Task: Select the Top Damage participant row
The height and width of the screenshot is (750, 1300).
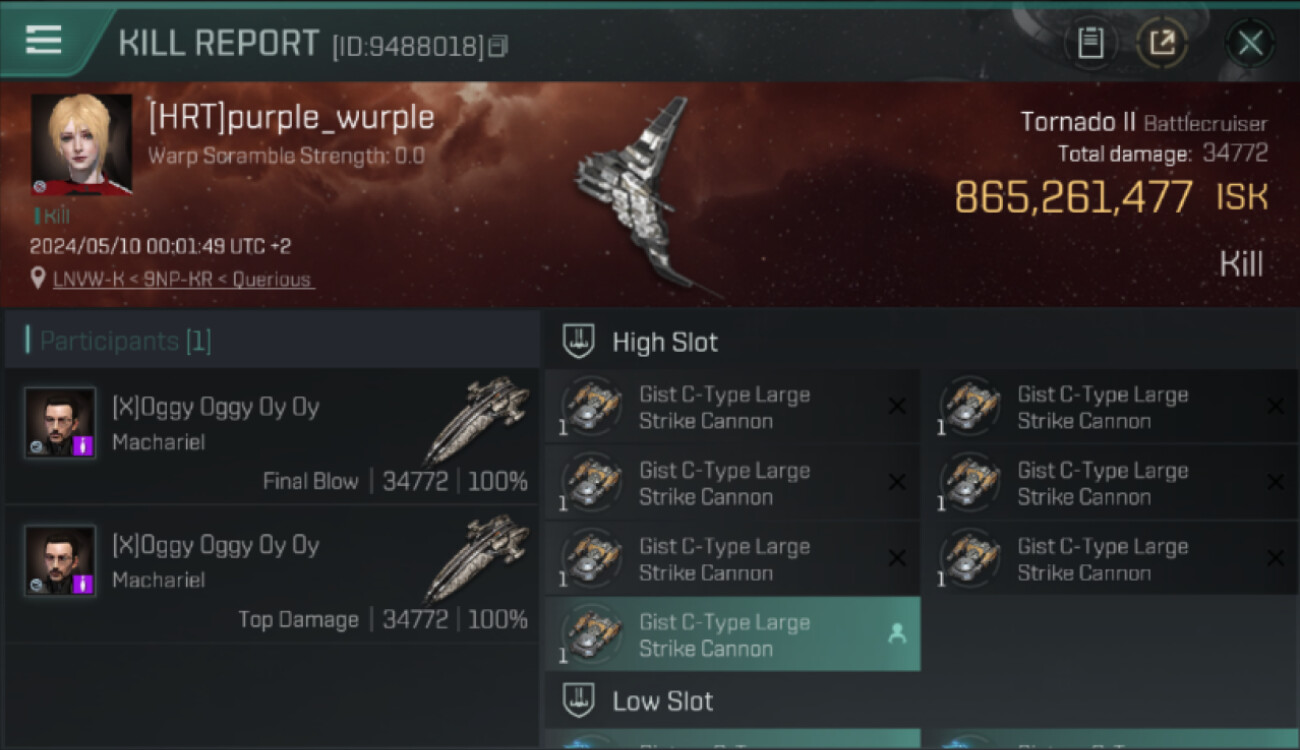Action: click(x=272, y=573)
